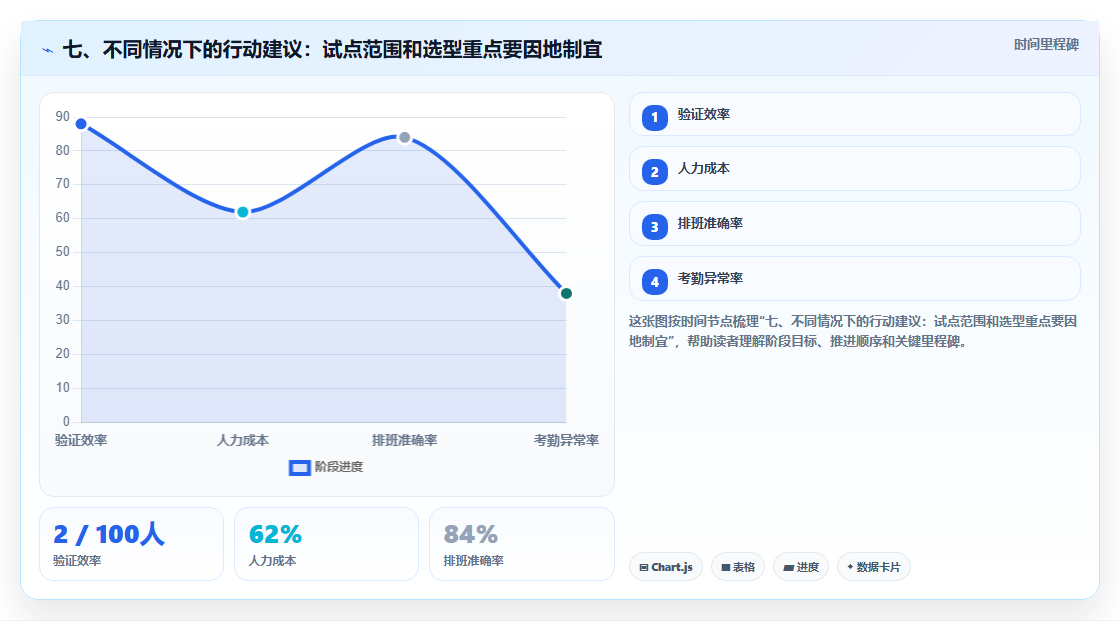Viewport: 1120px width, 621px height.
Task: Click the x-axis label 验证效率
Action: 81,440
